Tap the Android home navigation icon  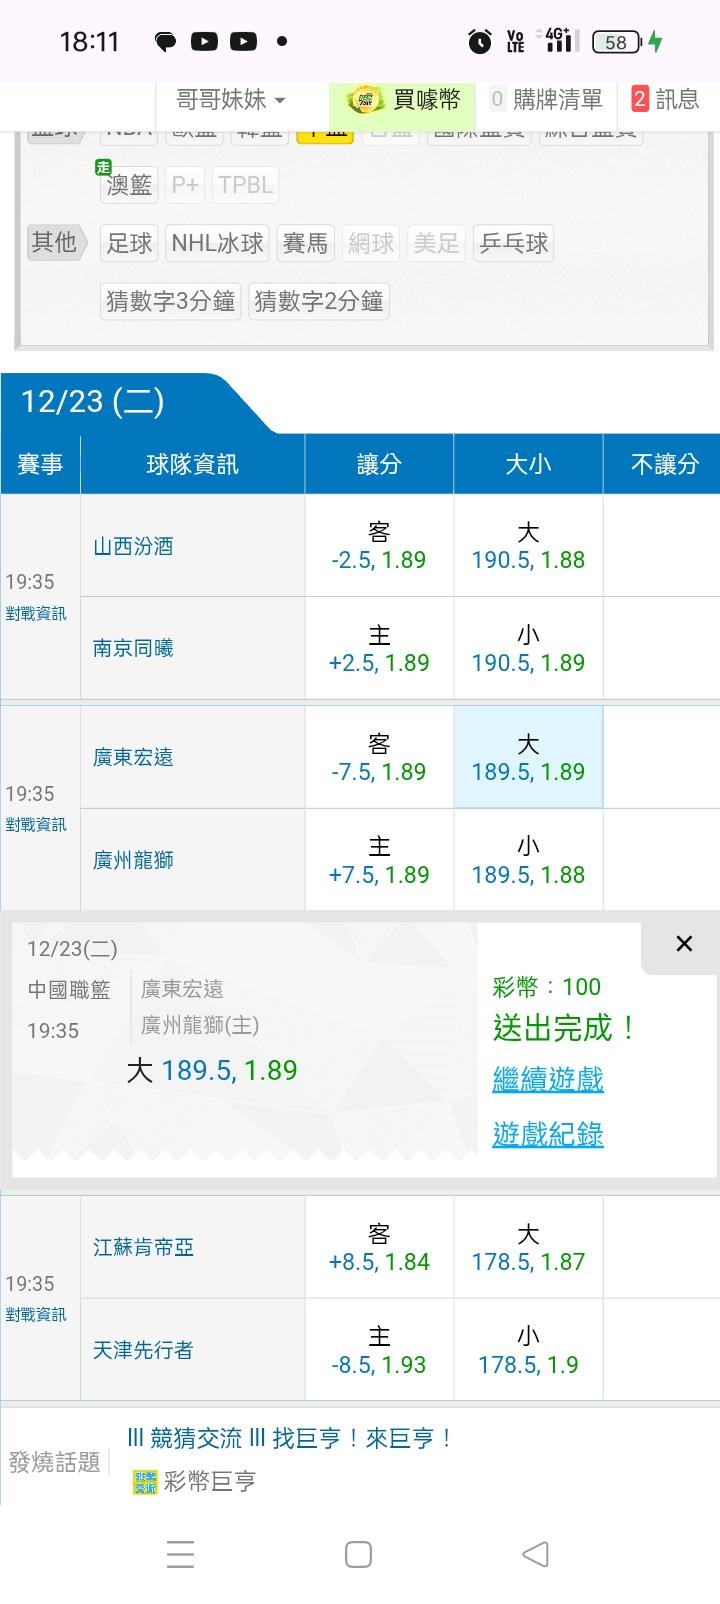358,1554
